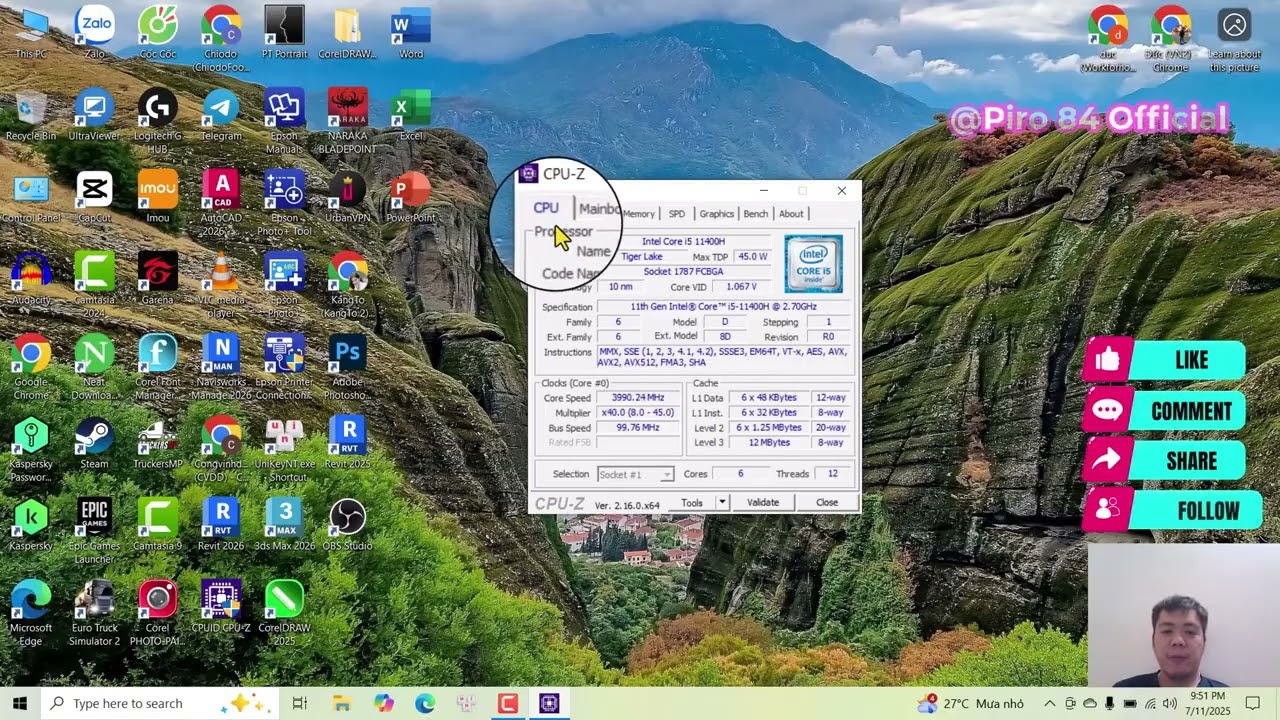Open the Cốc Cốc browser icon
Image resolution: width=1280 pixels, height=720 pixels.
pos(157,33)
